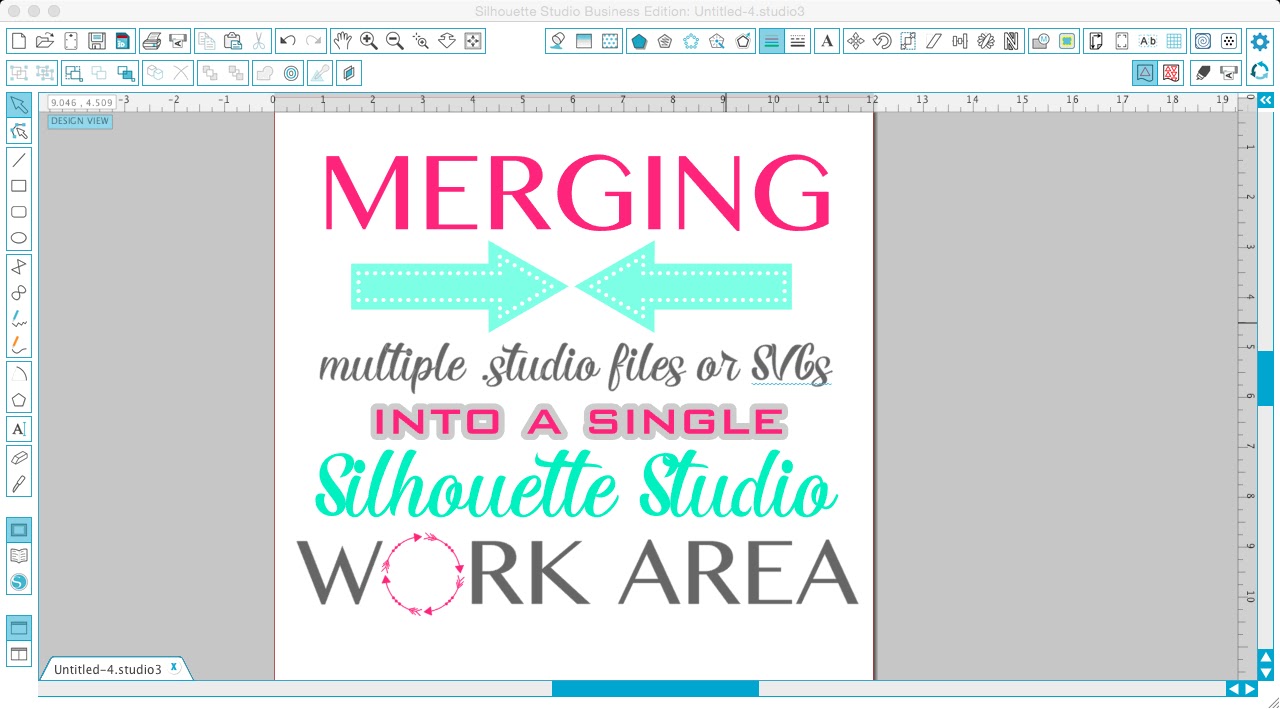1280x709 pixels.
Task: Undo the last action
Action: coord(289,41)
